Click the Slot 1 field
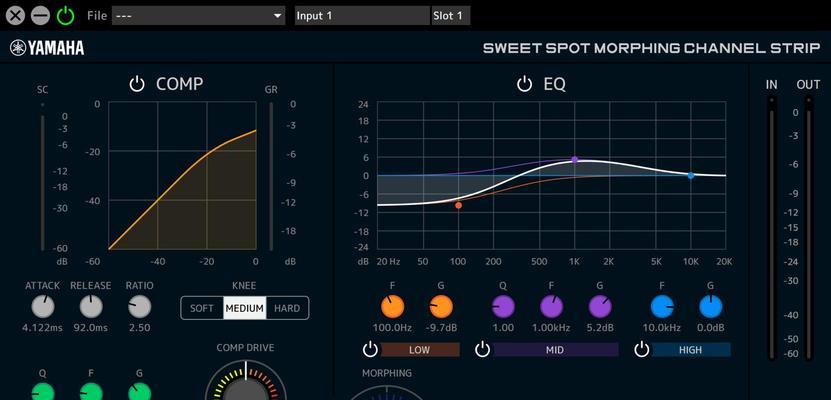This screenshot has width=831, height=400. [451, 16]
